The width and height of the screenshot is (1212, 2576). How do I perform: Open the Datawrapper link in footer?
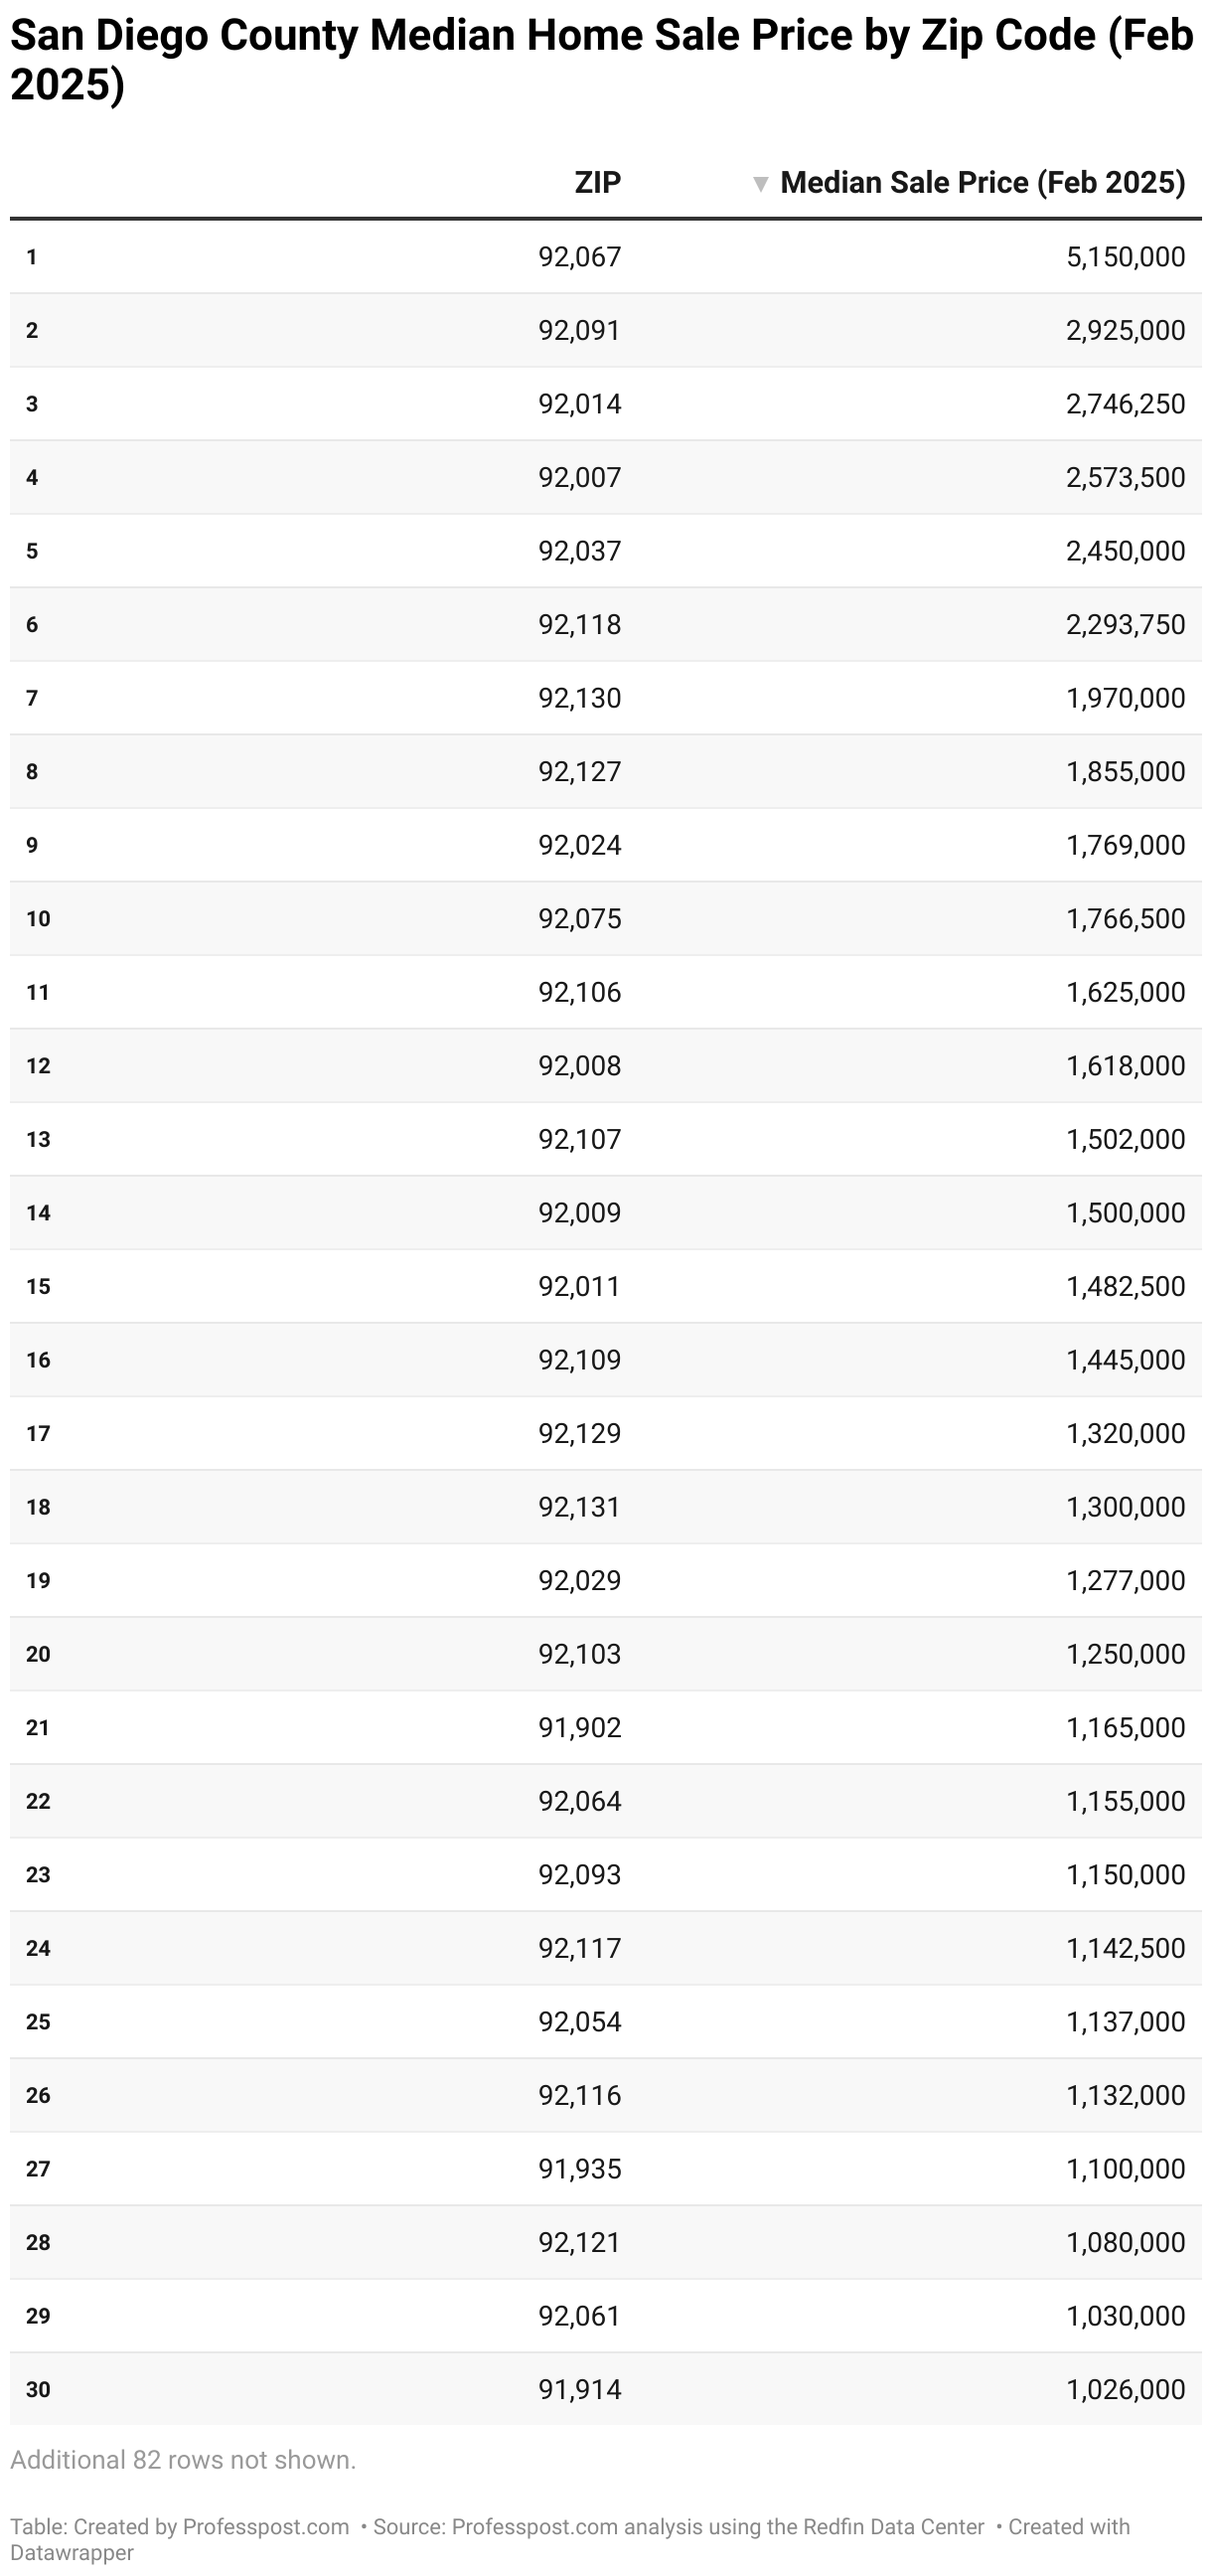point(72,2552)
